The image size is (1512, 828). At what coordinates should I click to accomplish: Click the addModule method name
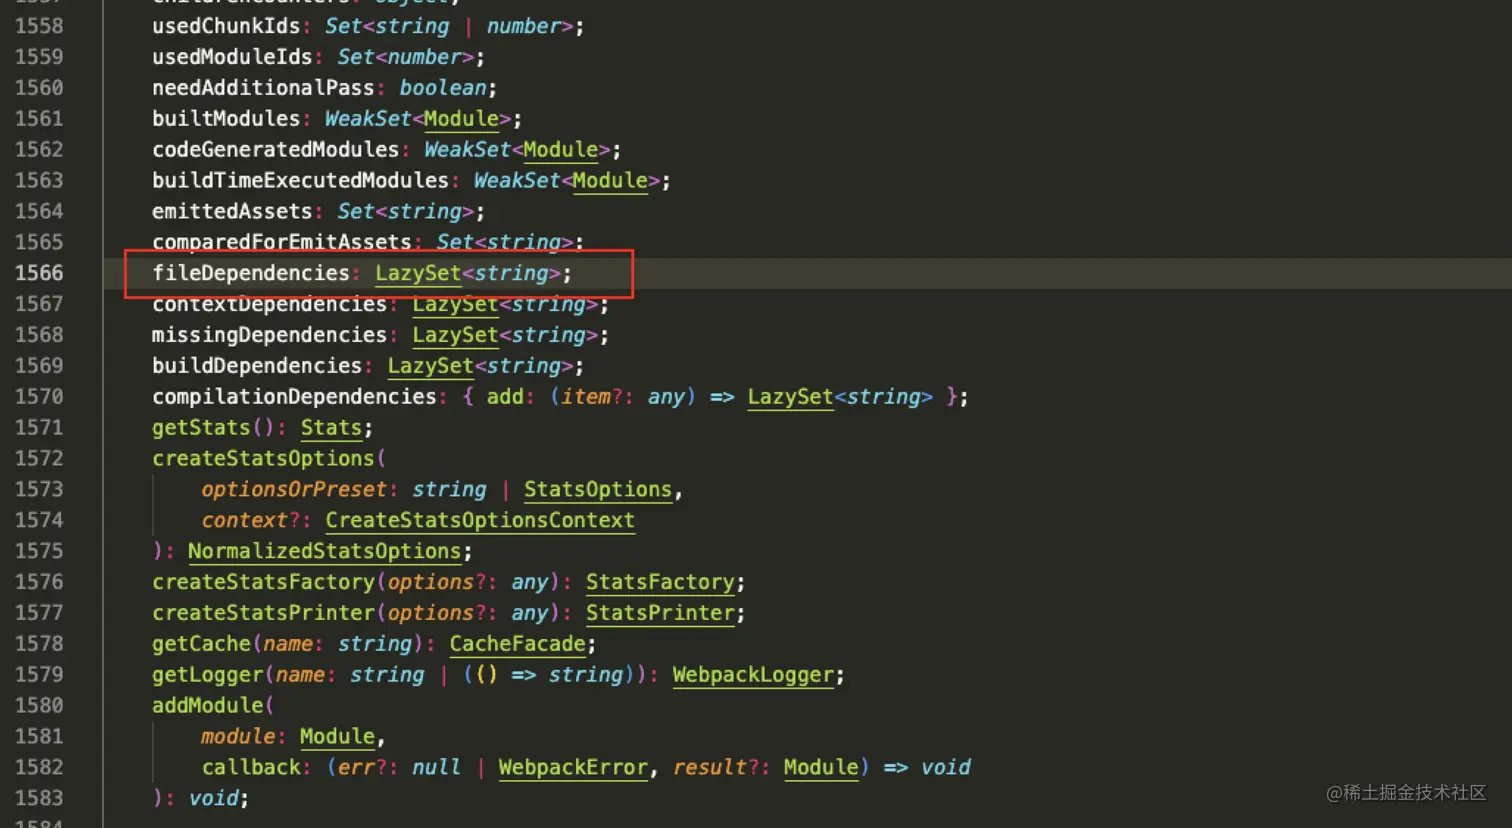point(207,706)
